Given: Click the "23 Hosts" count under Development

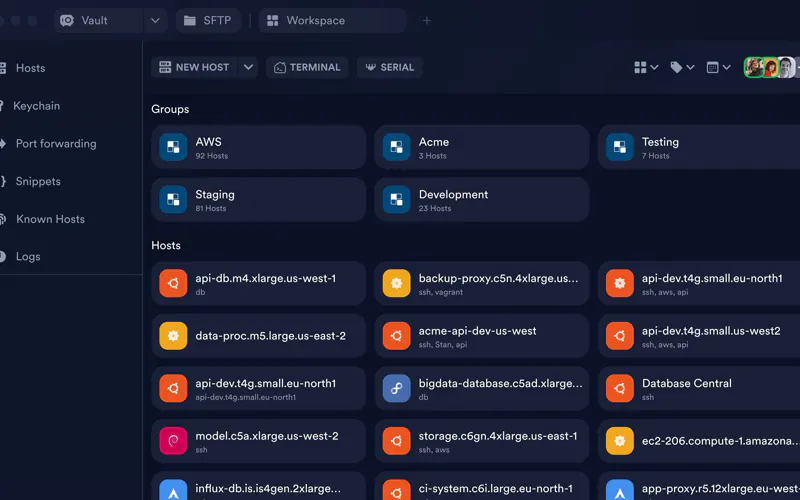Looking at the screenshot, I should [435, 208].
